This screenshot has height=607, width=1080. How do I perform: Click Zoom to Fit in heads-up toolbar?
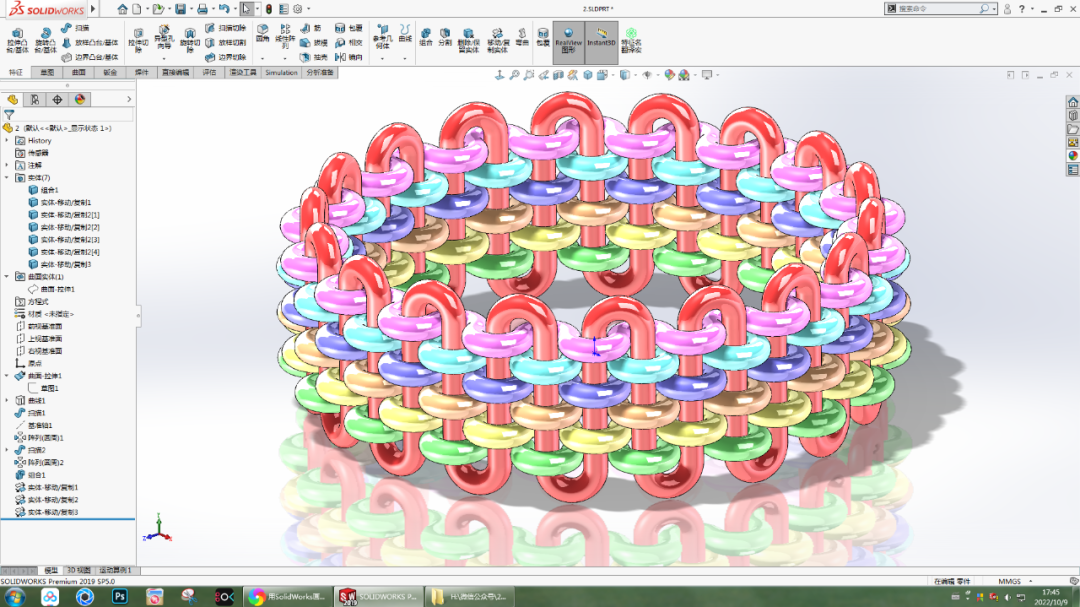514,74
